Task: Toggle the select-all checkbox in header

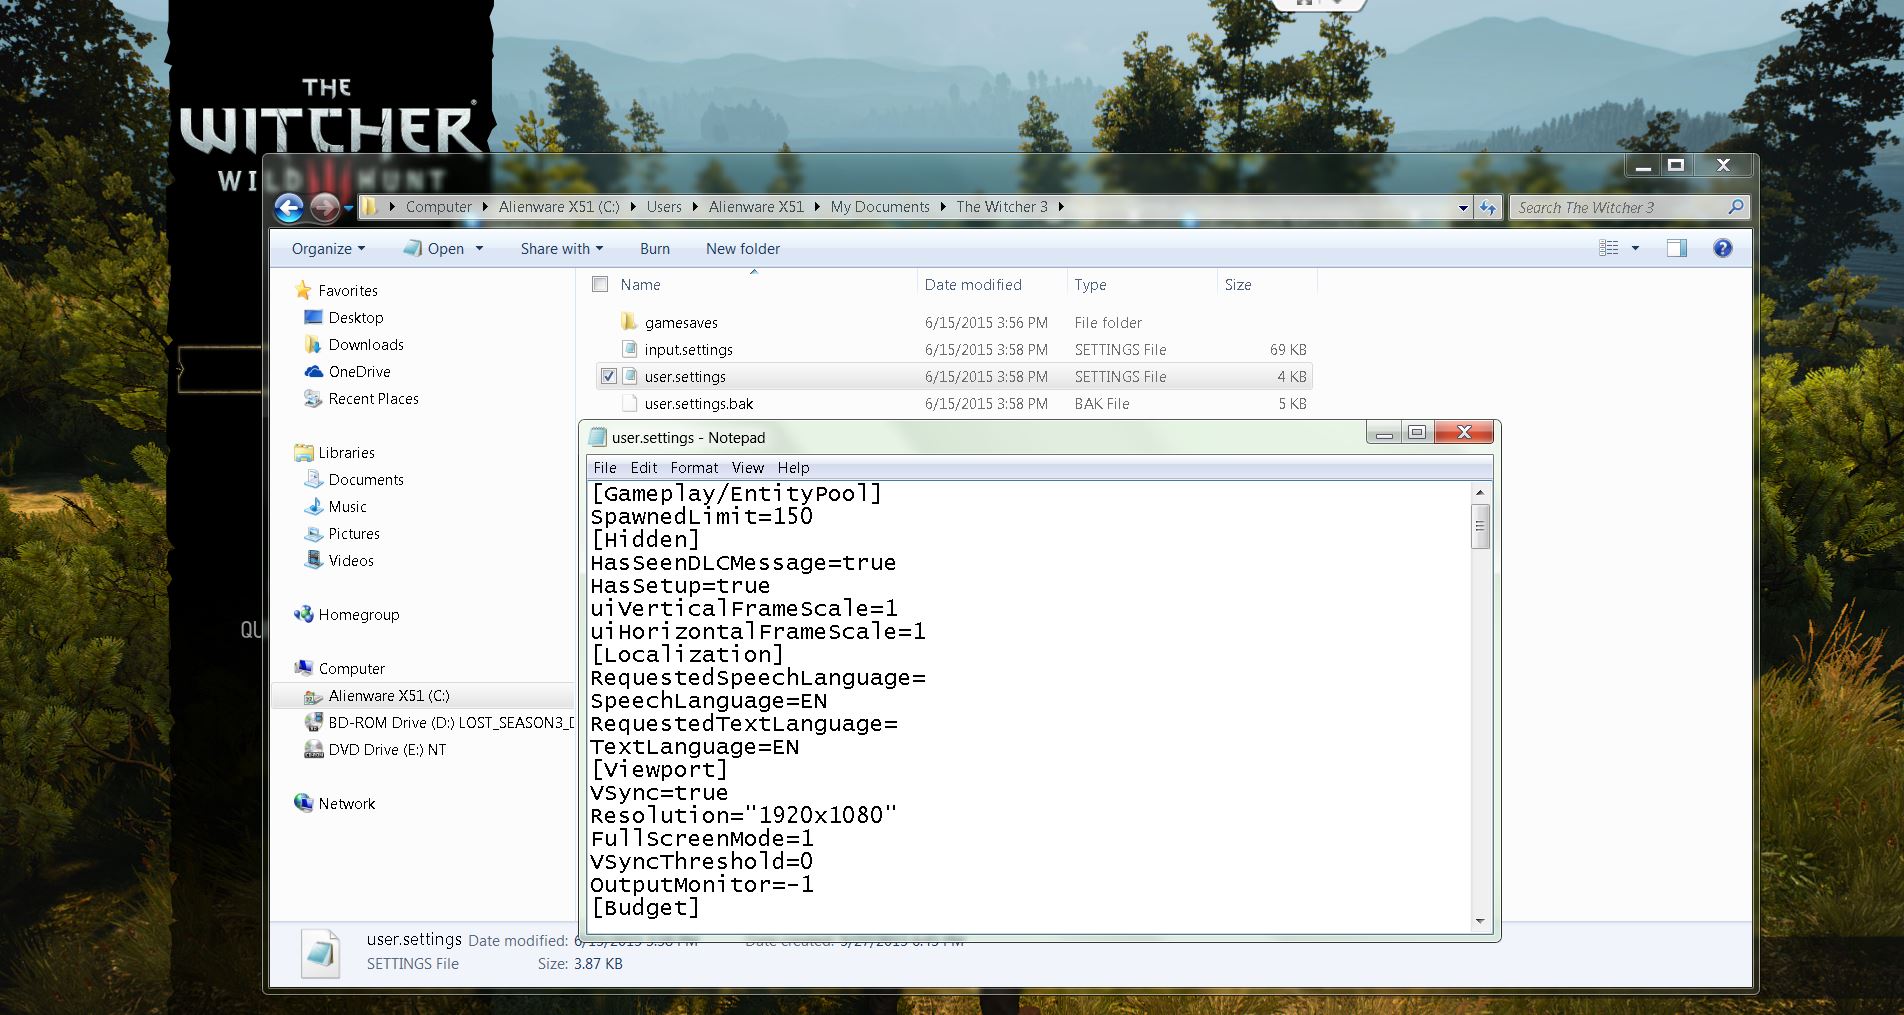Action: [600, 284]
